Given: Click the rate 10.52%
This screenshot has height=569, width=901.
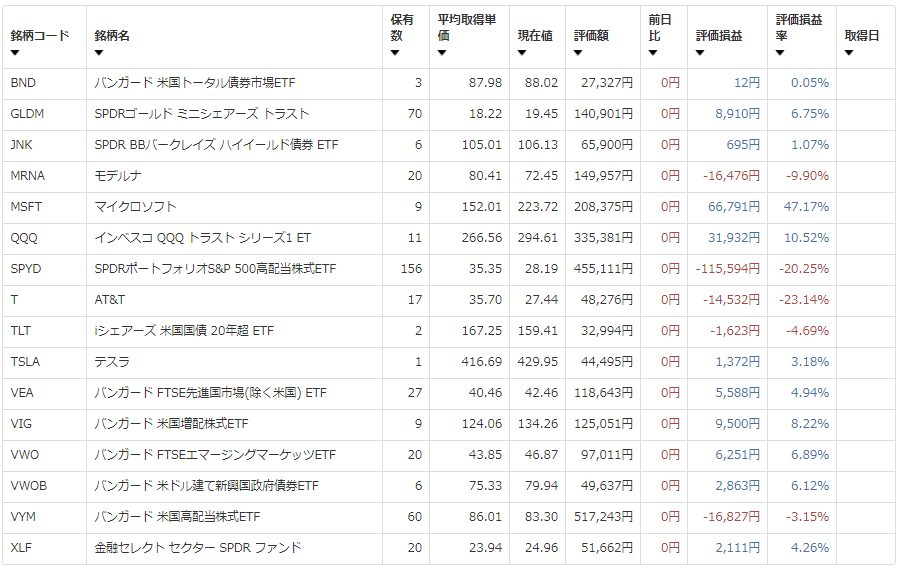Looking at the screenshot, I should 806,239.
